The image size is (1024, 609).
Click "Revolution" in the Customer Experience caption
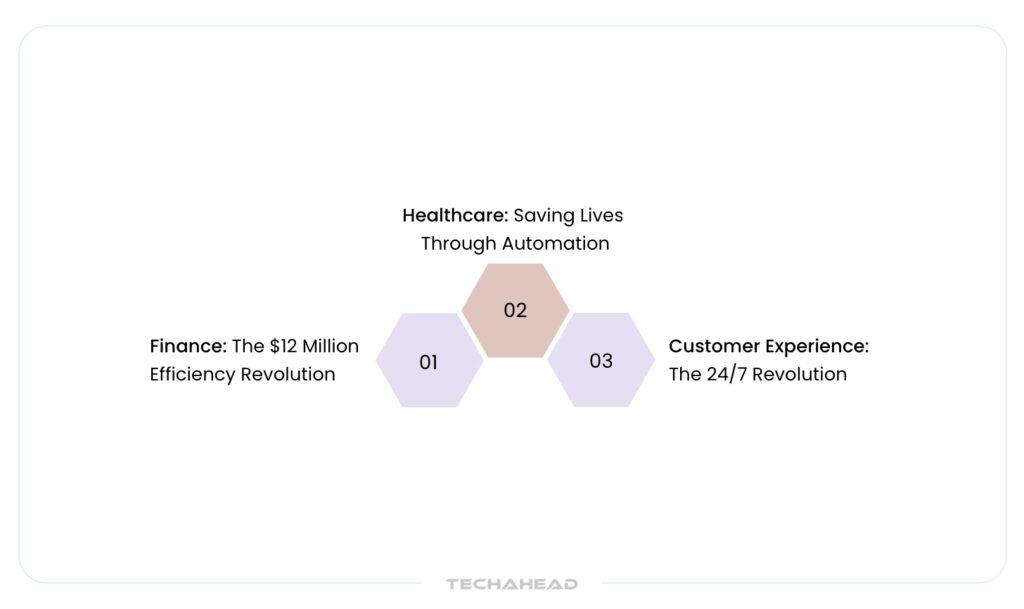[800, 375]
